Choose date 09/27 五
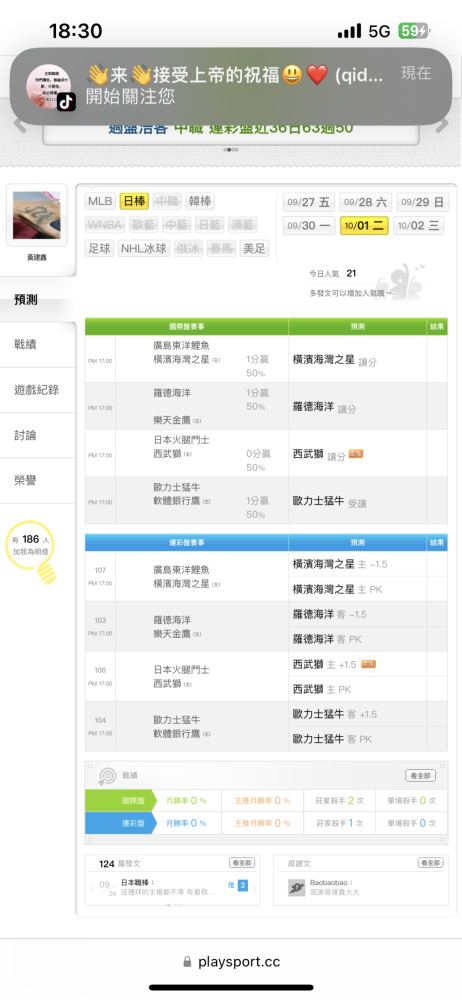This screenshot has width=462, height=1000. [x=309, y=202]
